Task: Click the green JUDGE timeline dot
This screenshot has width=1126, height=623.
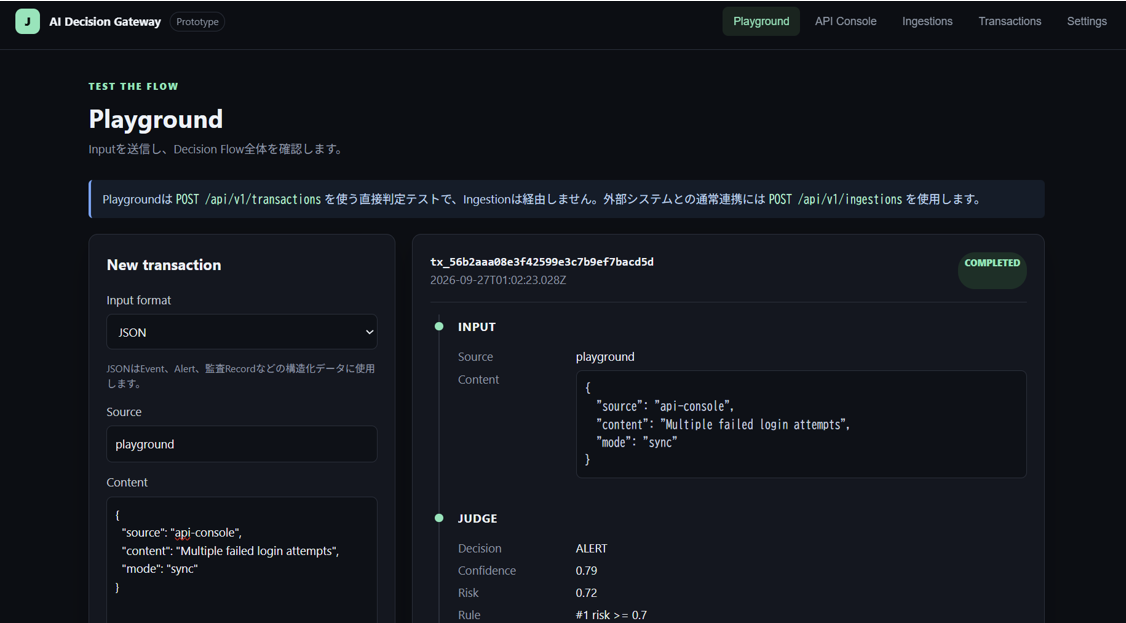Action: [439, 518]
